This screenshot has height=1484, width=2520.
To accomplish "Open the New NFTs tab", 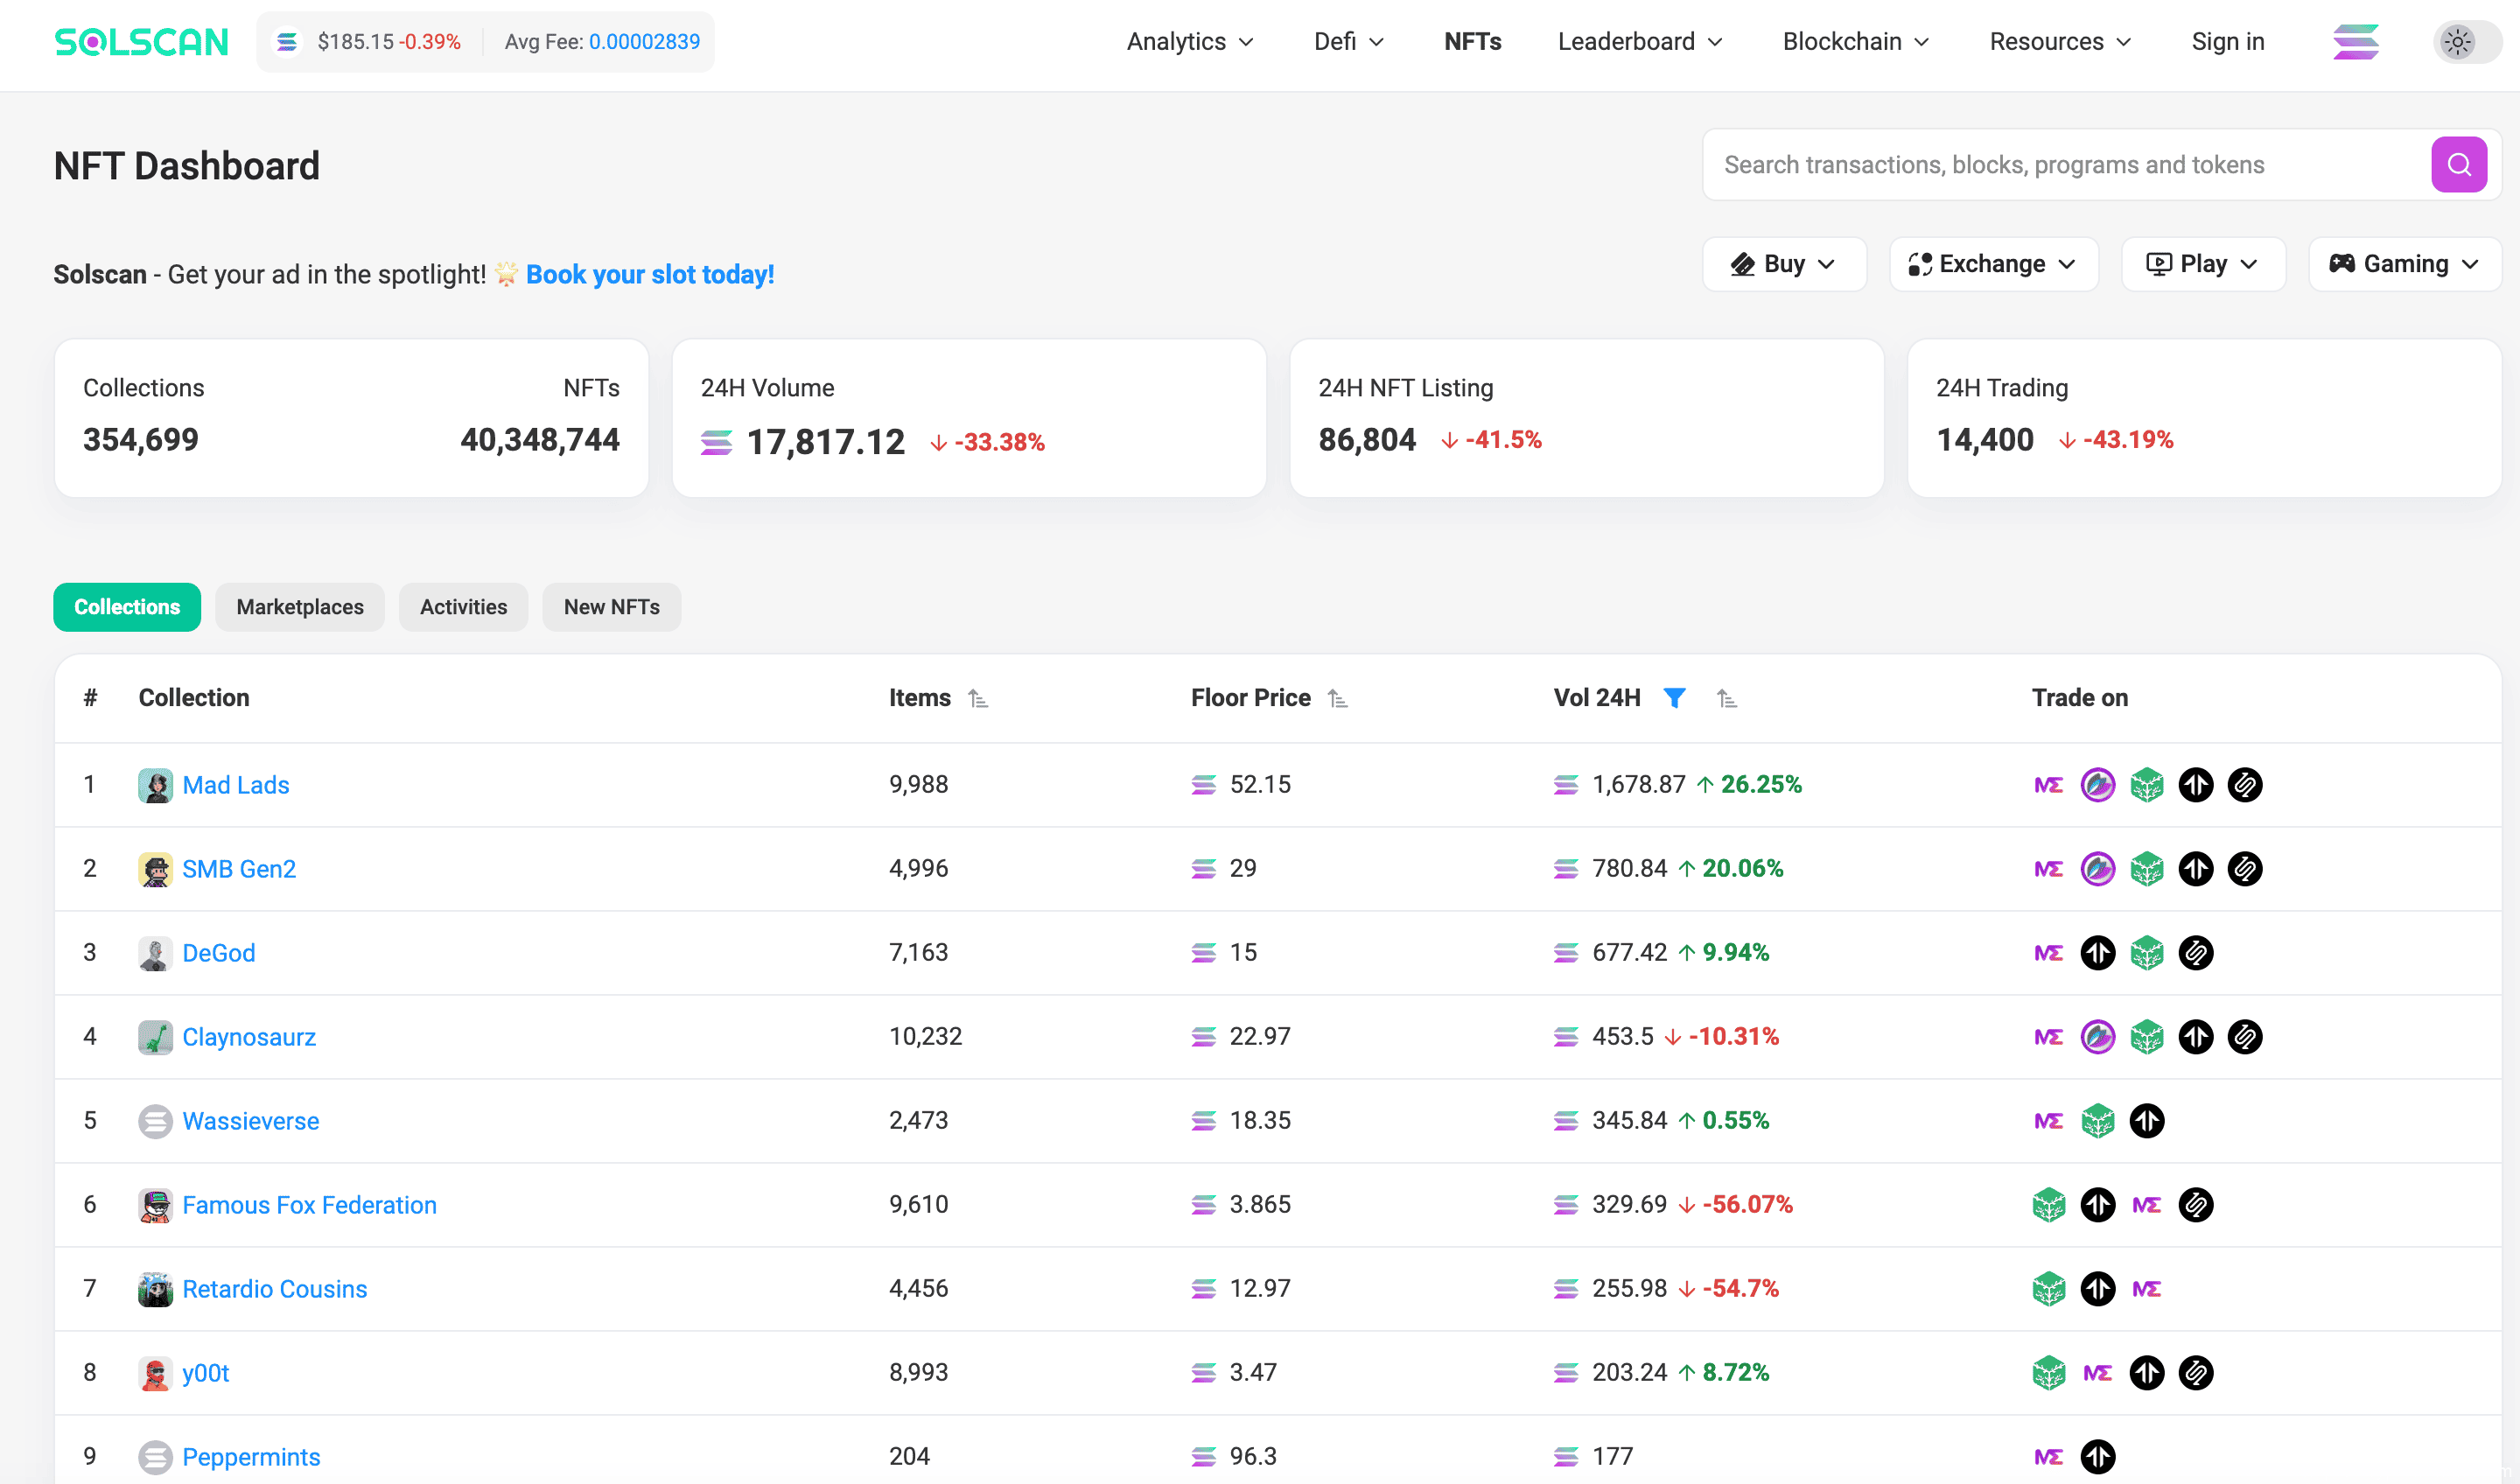I will [x=611, y=607].
